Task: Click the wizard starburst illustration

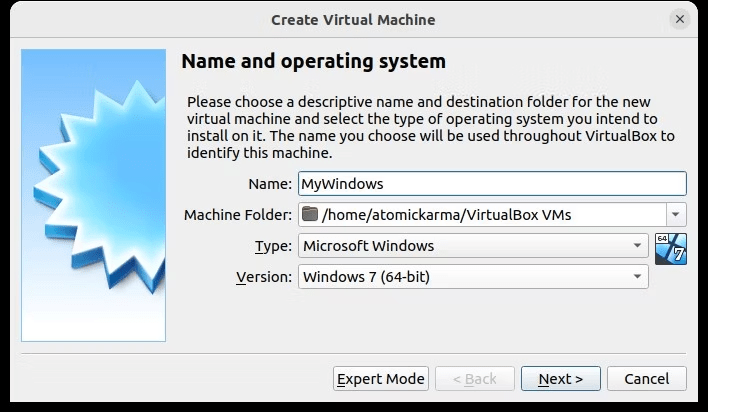Action: point(94,195)
